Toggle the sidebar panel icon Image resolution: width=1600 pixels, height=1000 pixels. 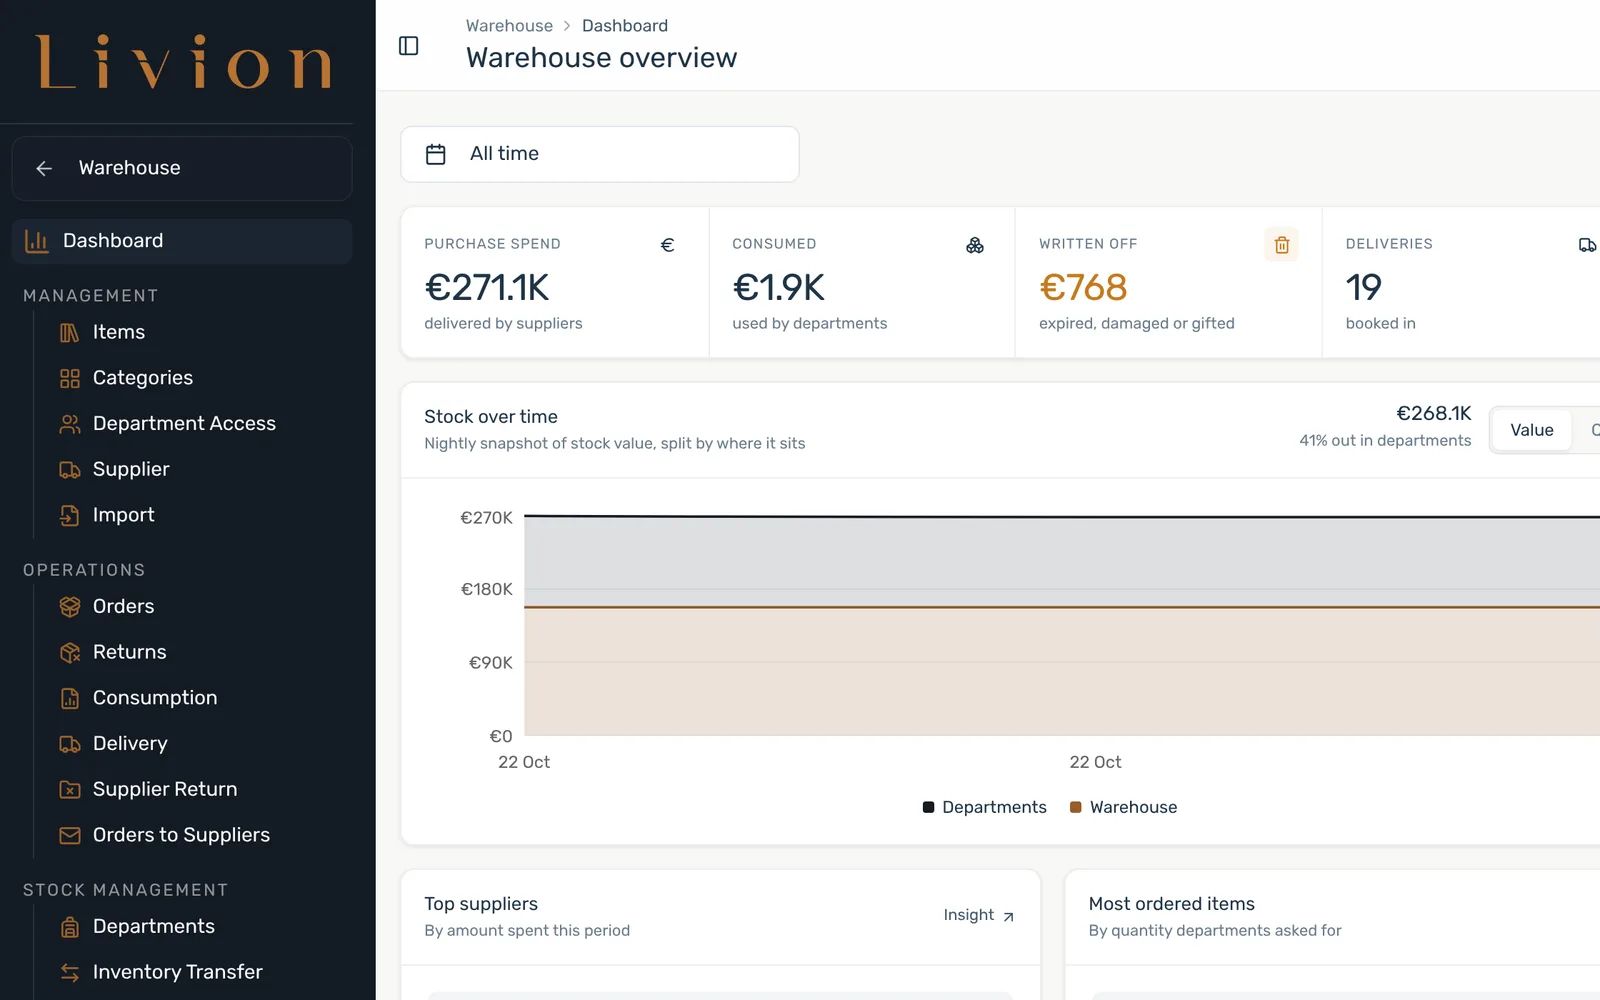click(x=408, y=46)
